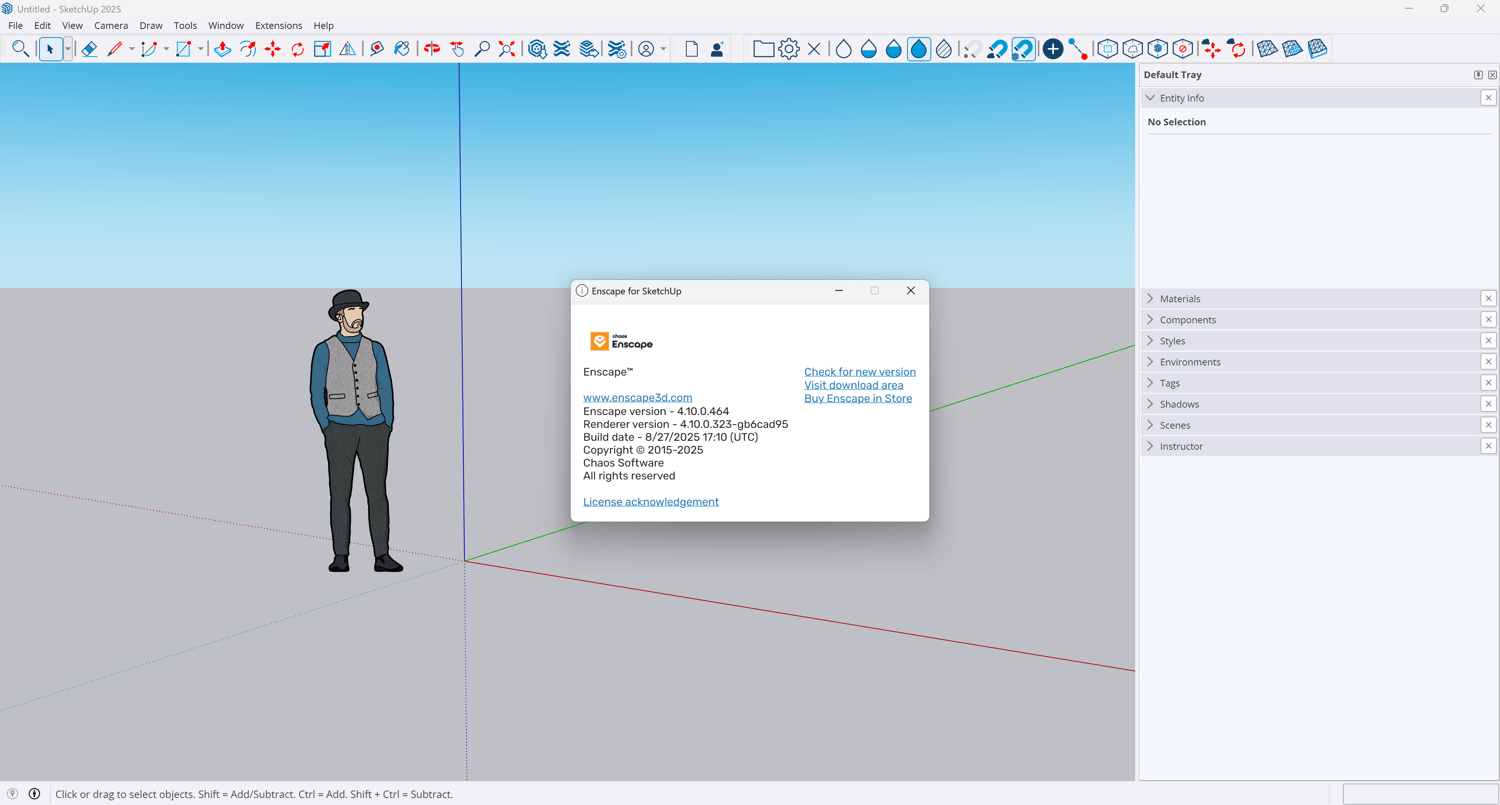Toggle the highlighted full blue drop icon
1500x805 pixels.
(x=919, y=49)
